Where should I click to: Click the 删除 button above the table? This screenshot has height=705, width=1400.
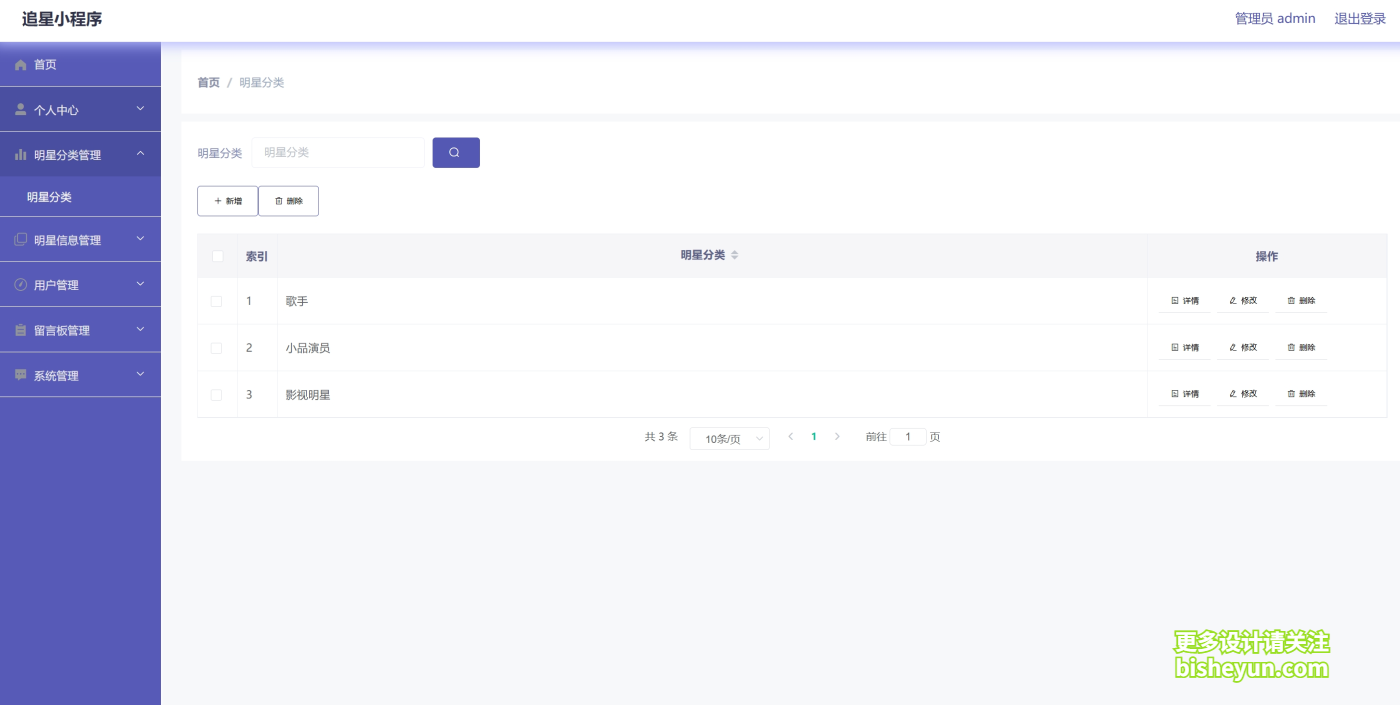tap(288, 201)
